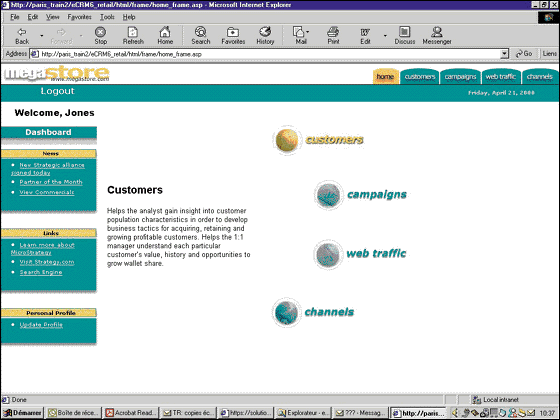Screen dimensions: 560x420
Task: Click into the address URL field
Action: [265, 54]
